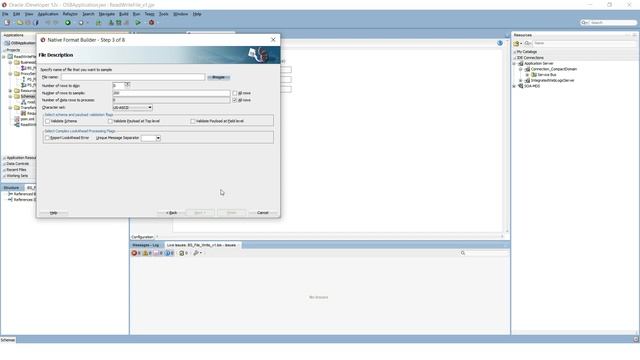Click the red errors filter icon in Issues log
The image size is (640, 360).
(x=134, y=253)
